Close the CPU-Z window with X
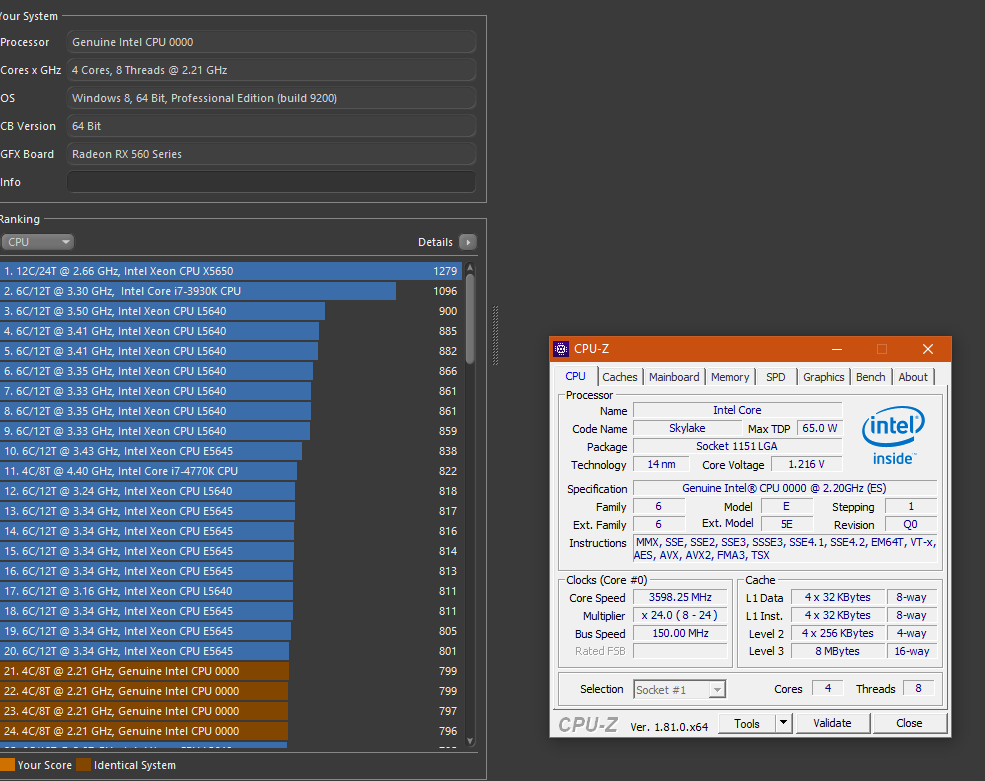 (928, 349)
